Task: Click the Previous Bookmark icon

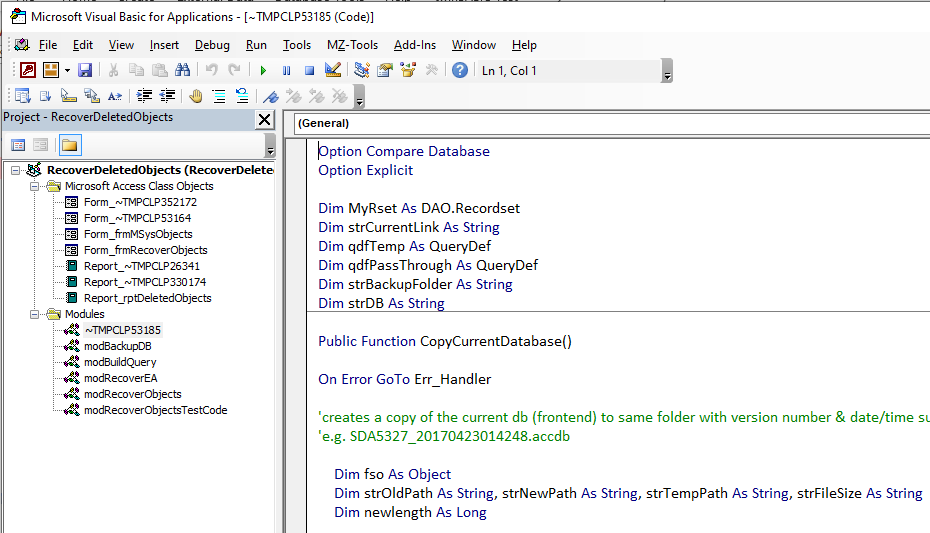Action: [317, 96]
